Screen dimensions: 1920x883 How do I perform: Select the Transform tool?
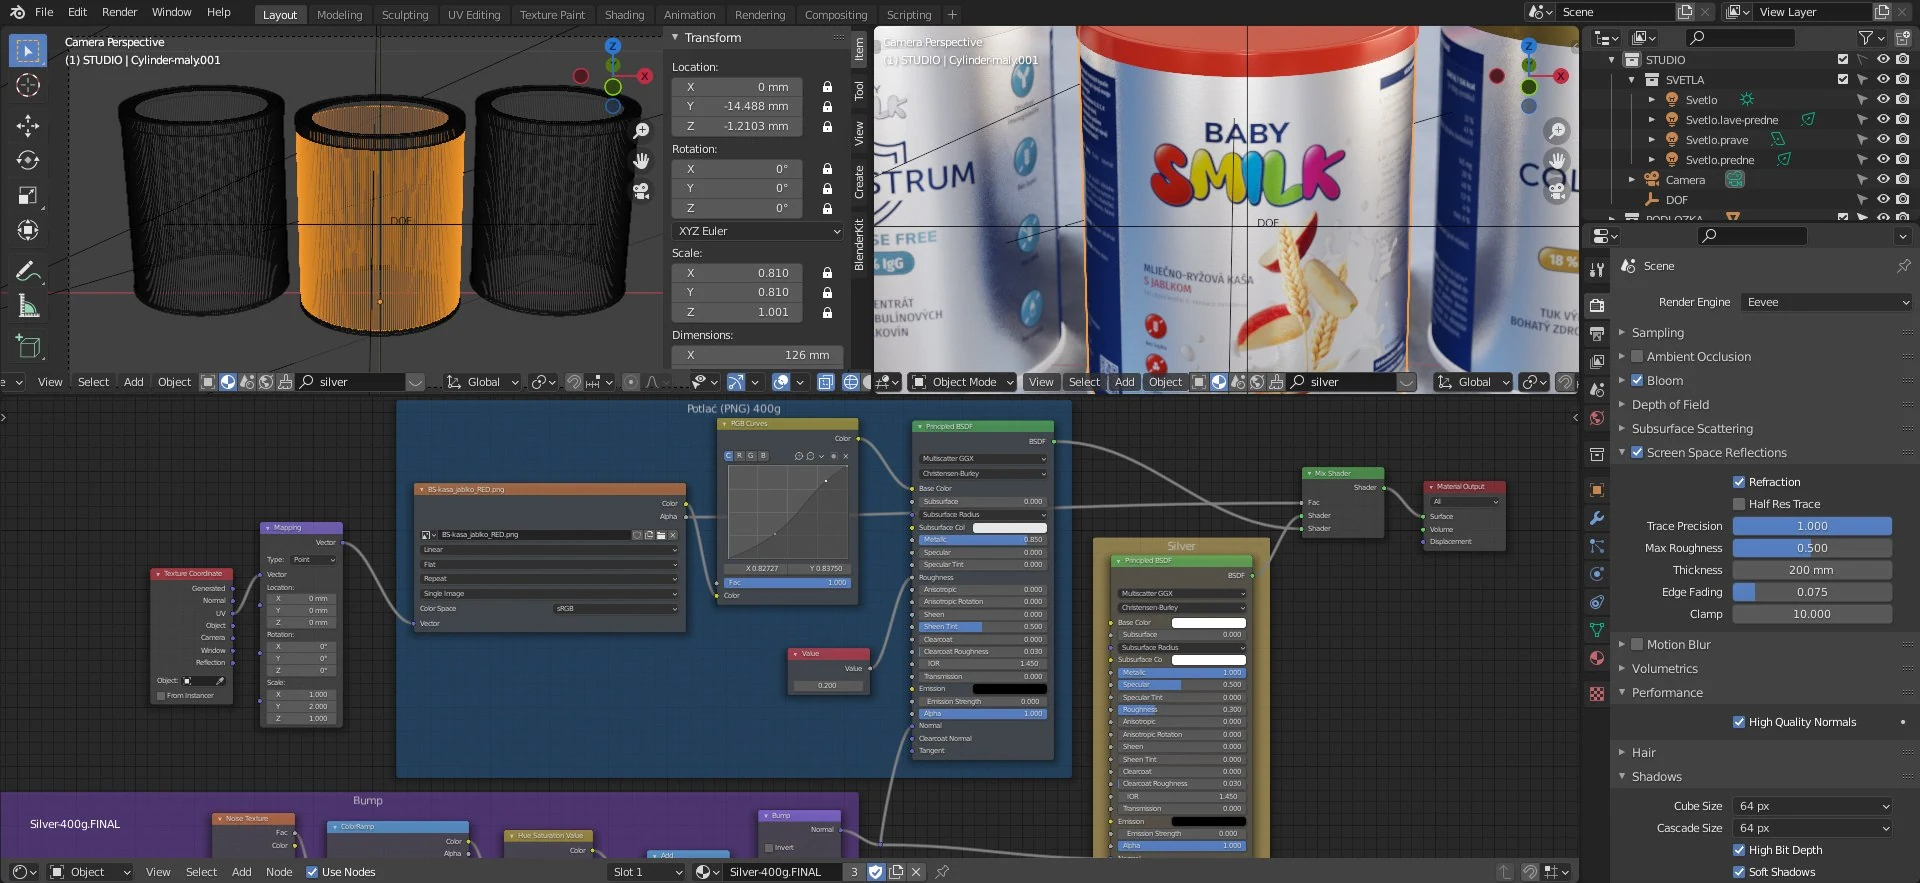click(x=28, y=230)
